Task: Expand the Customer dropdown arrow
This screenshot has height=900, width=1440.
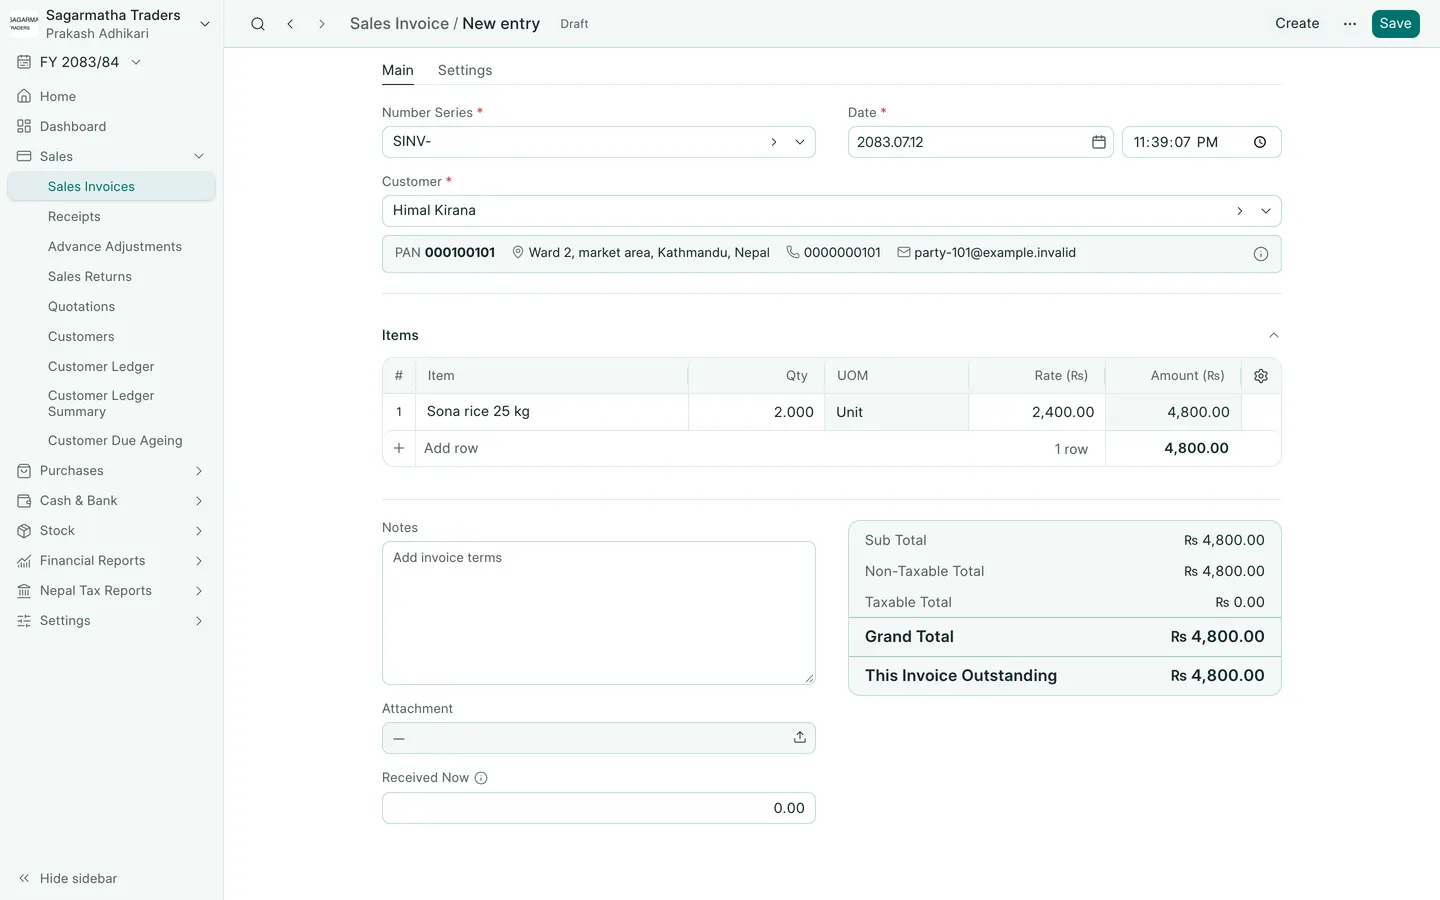Action: [x=1266, y=211]
